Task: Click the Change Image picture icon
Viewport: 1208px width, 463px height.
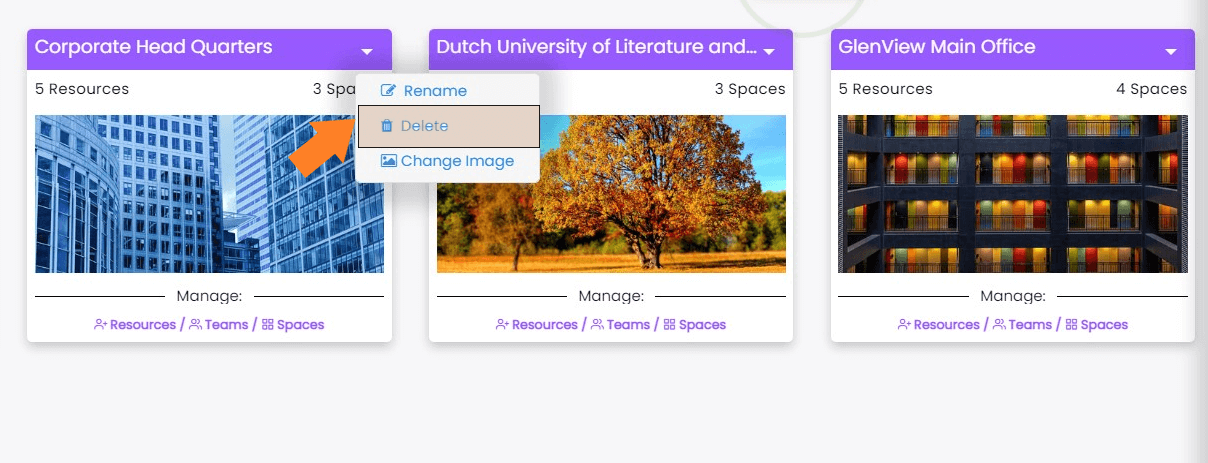Action: 389,161
